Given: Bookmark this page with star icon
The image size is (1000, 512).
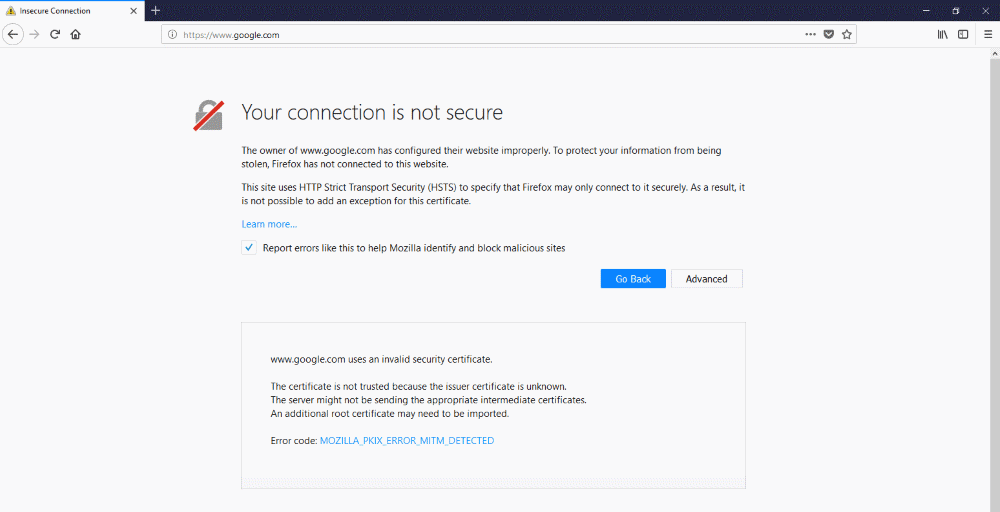Looking at the screenshot, I should coord(846,34).
